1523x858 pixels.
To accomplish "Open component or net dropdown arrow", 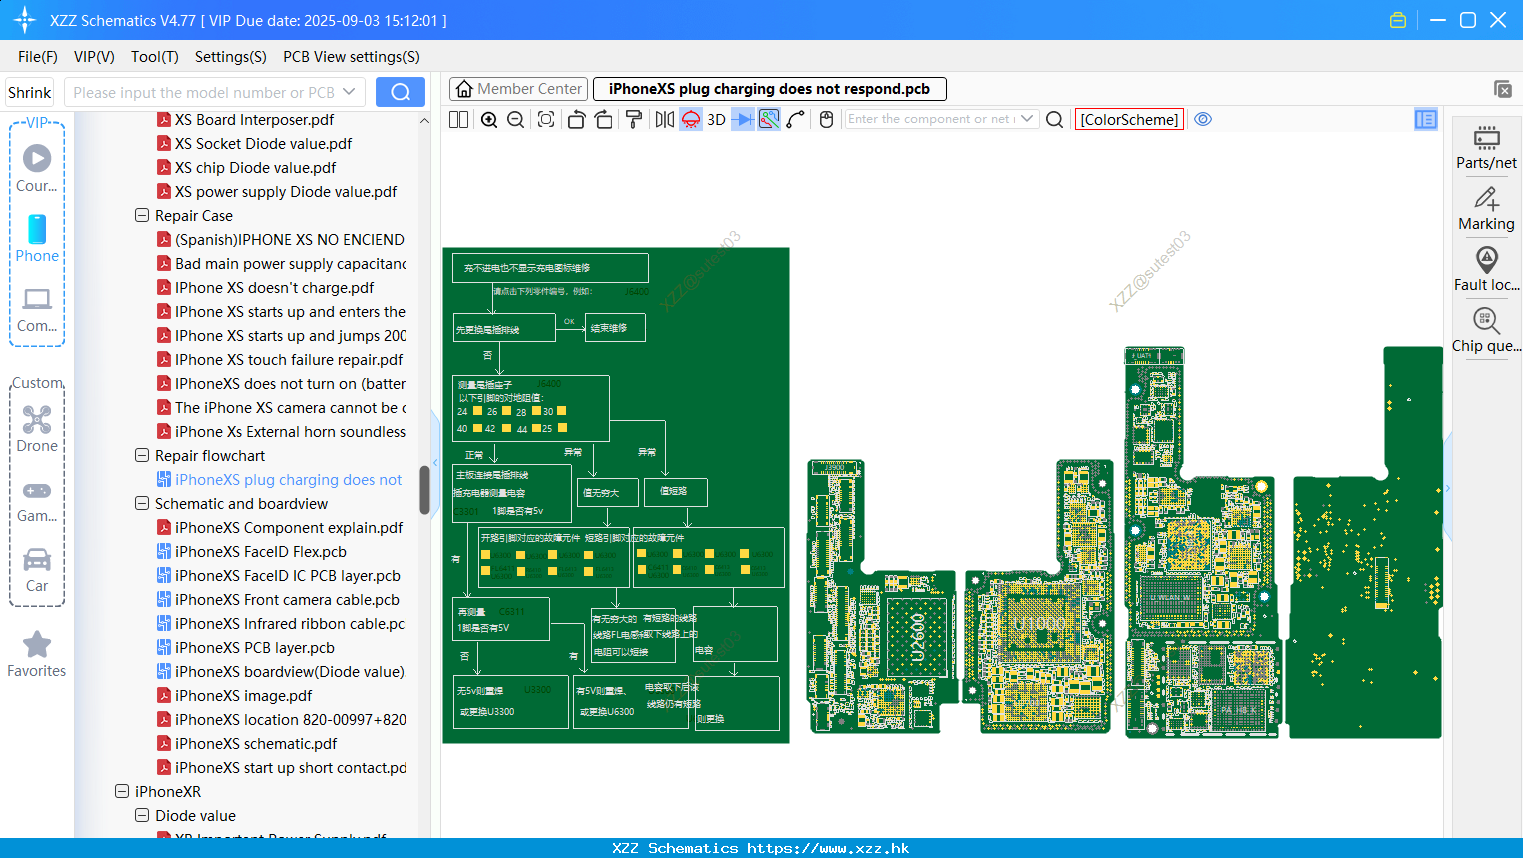I will [1027, 119].
